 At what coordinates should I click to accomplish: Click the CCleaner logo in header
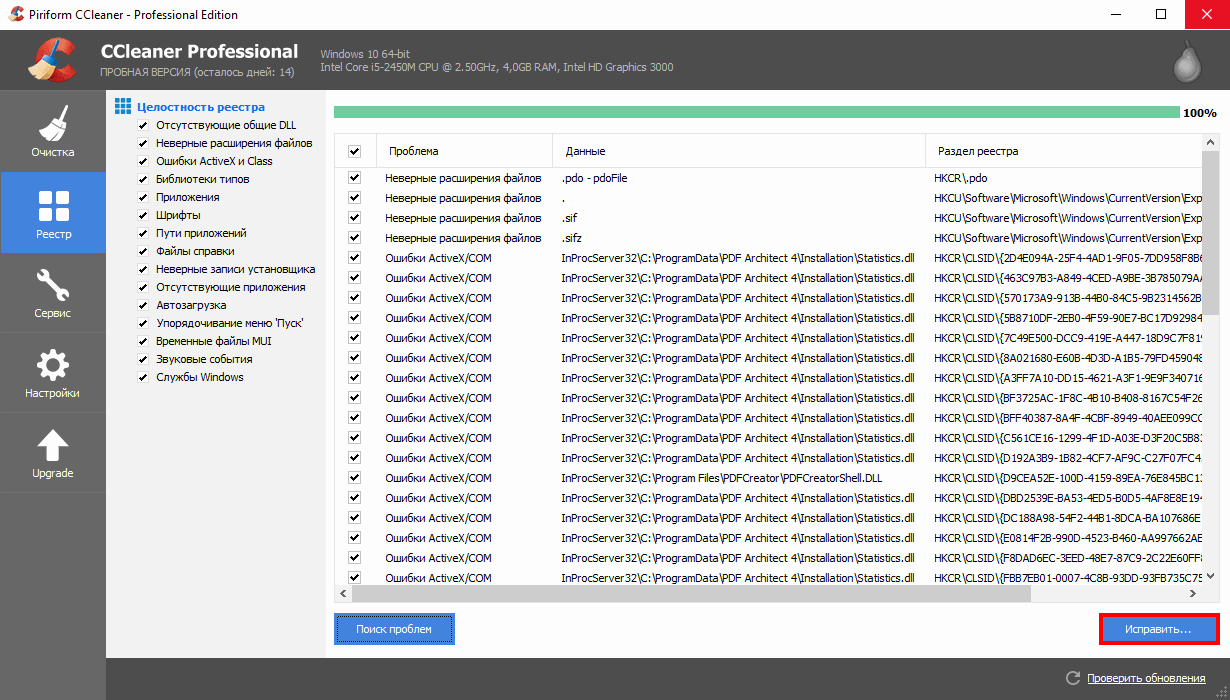pos(52,60)
